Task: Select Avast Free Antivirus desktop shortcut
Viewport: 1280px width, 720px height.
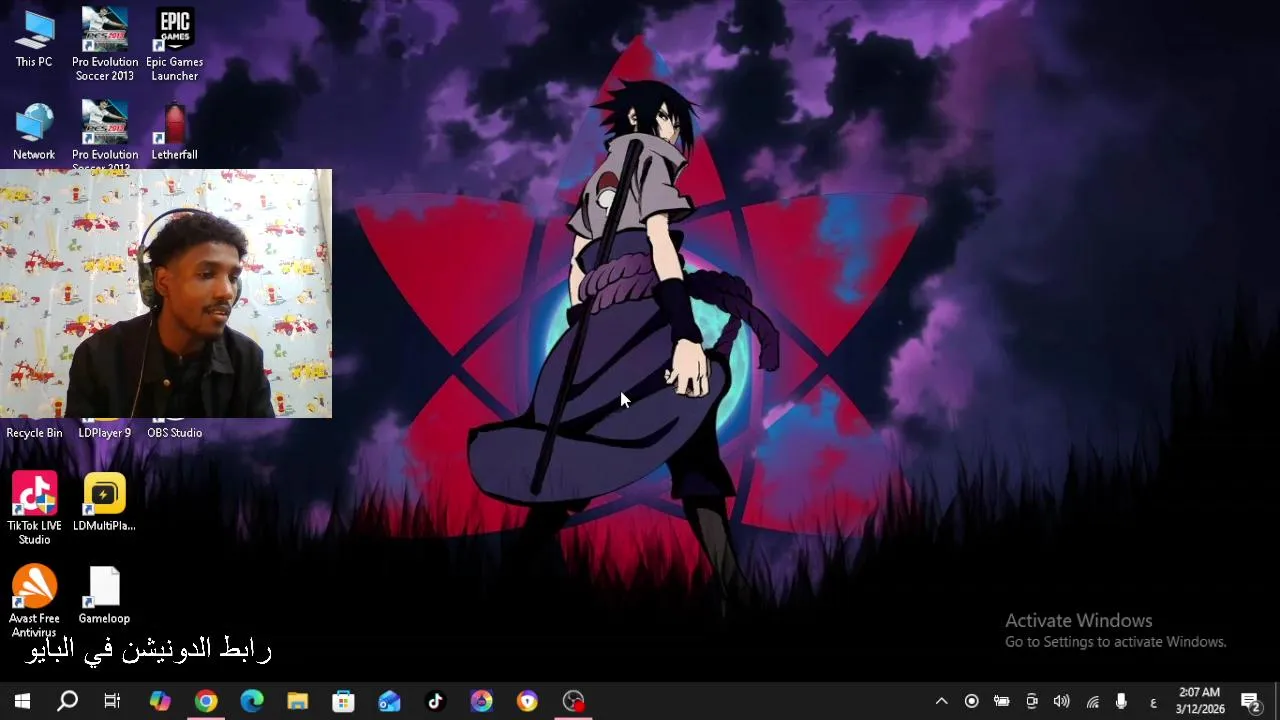Action: click(34, 601)
